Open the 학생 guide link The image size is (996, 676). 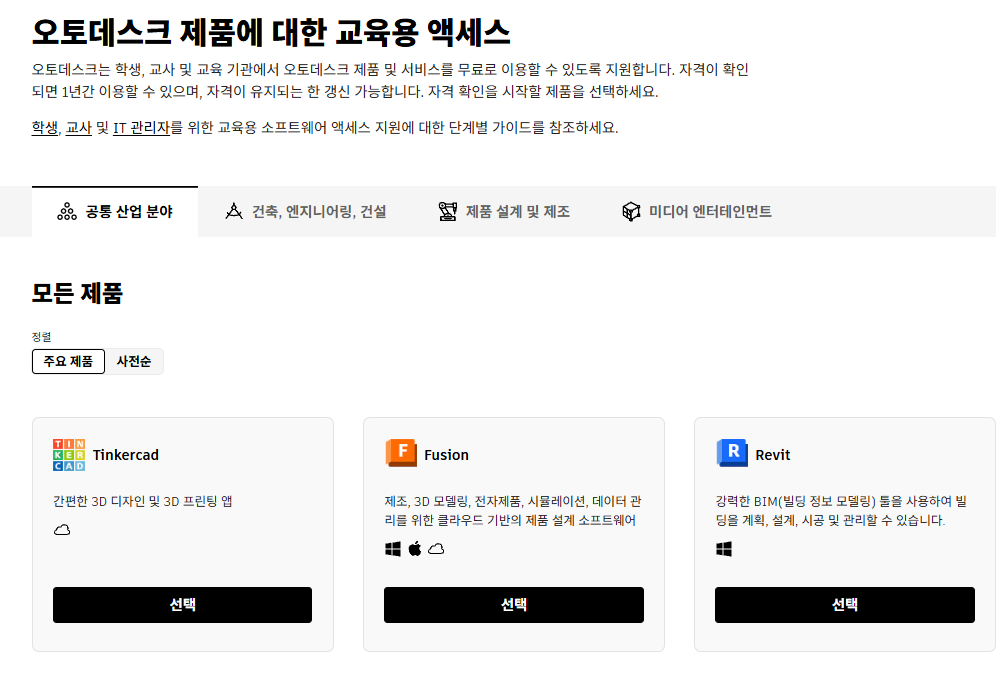[x=44, y=128]
